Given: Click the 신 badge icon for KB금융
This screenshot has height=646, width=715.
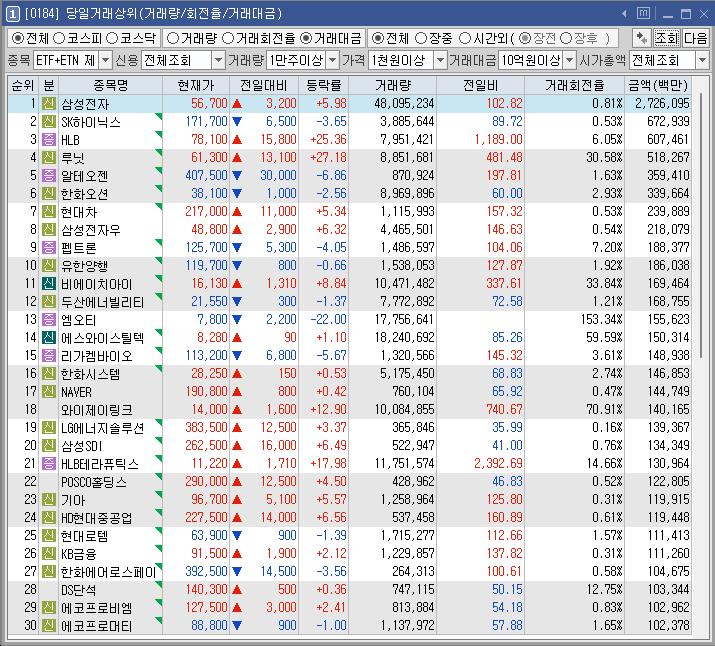Looking at the screenshot, I should tap(49, 553).
